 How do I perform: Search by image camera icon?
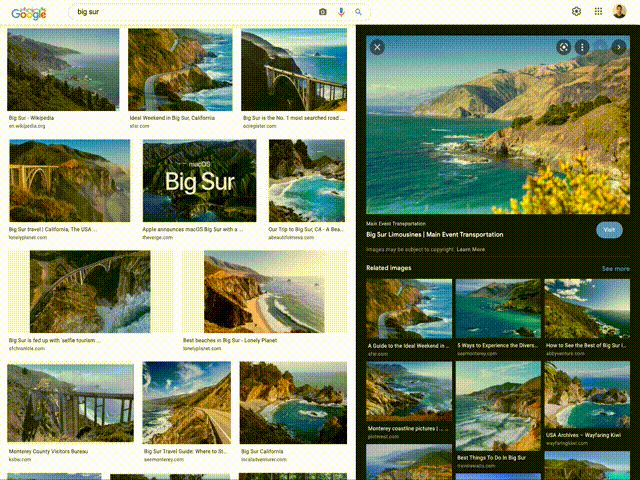point(322,12)
